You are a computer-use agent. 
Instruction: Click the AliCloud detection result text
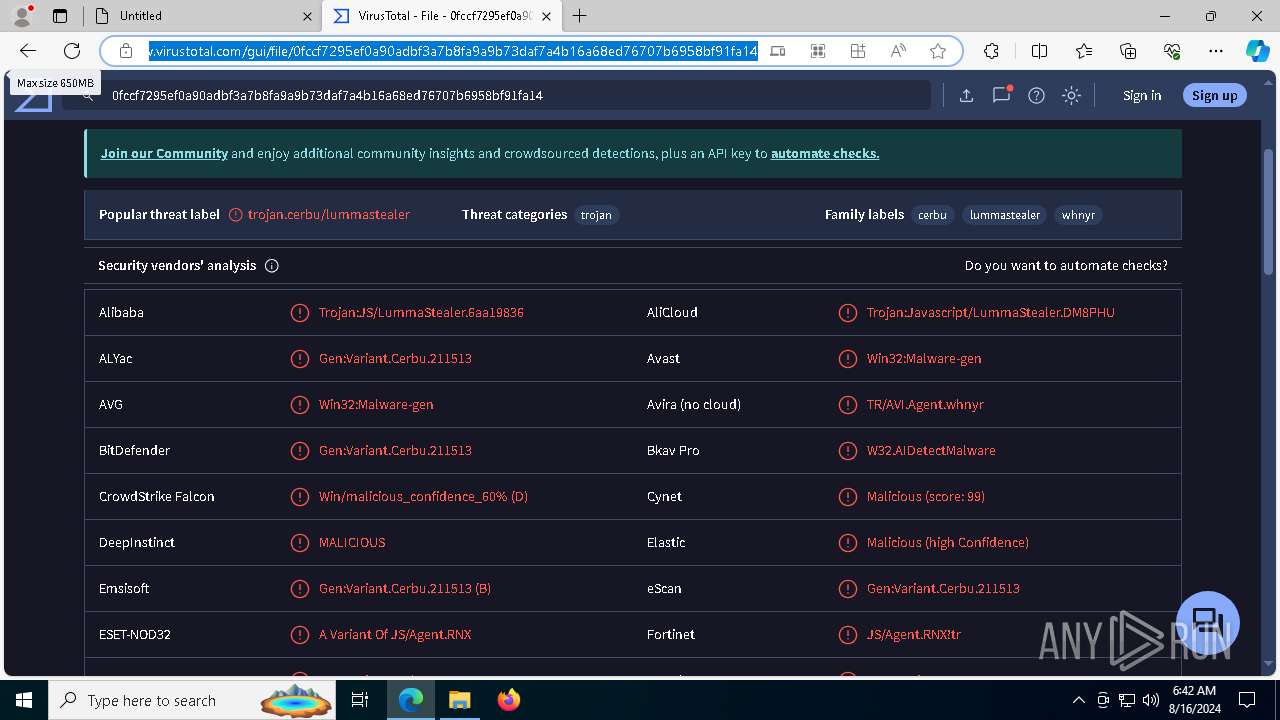coord(990,312)
